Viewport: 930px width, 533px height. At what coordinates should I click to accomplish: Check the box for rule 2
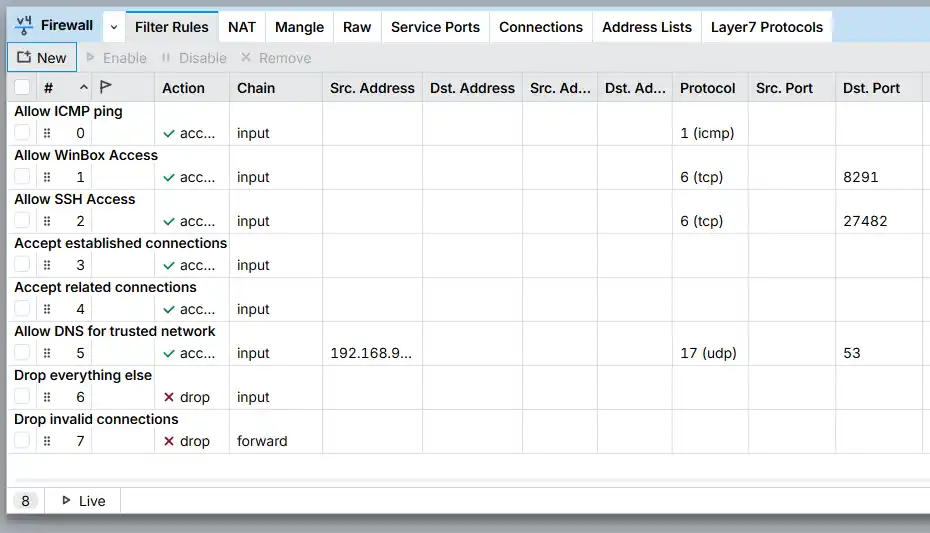pyautogui.click(x=22, y=220)
